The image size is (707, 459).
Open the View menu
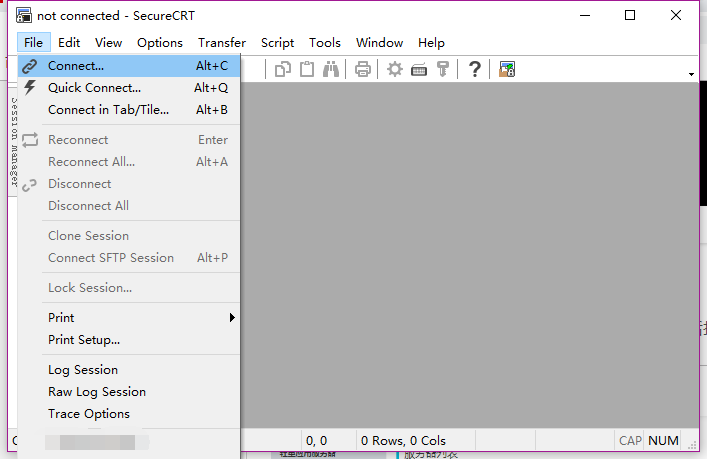click(x=108, y=43)
